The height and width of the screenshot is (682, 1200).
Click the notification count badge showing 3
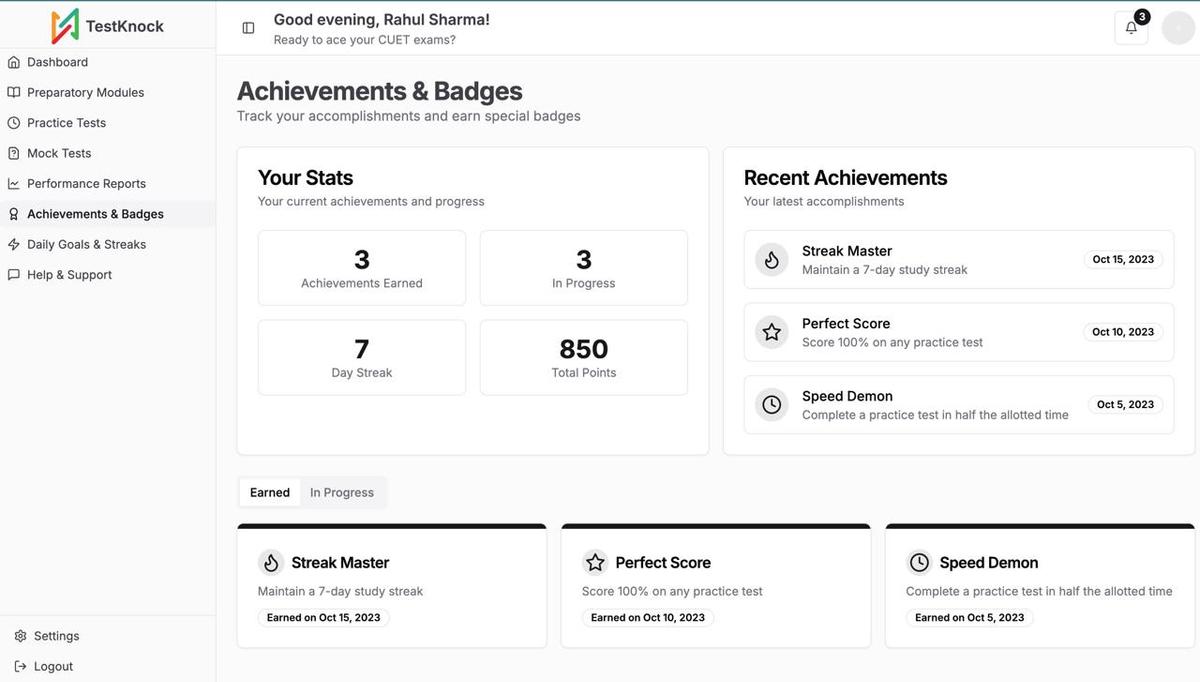click(x=1141, y=16)
